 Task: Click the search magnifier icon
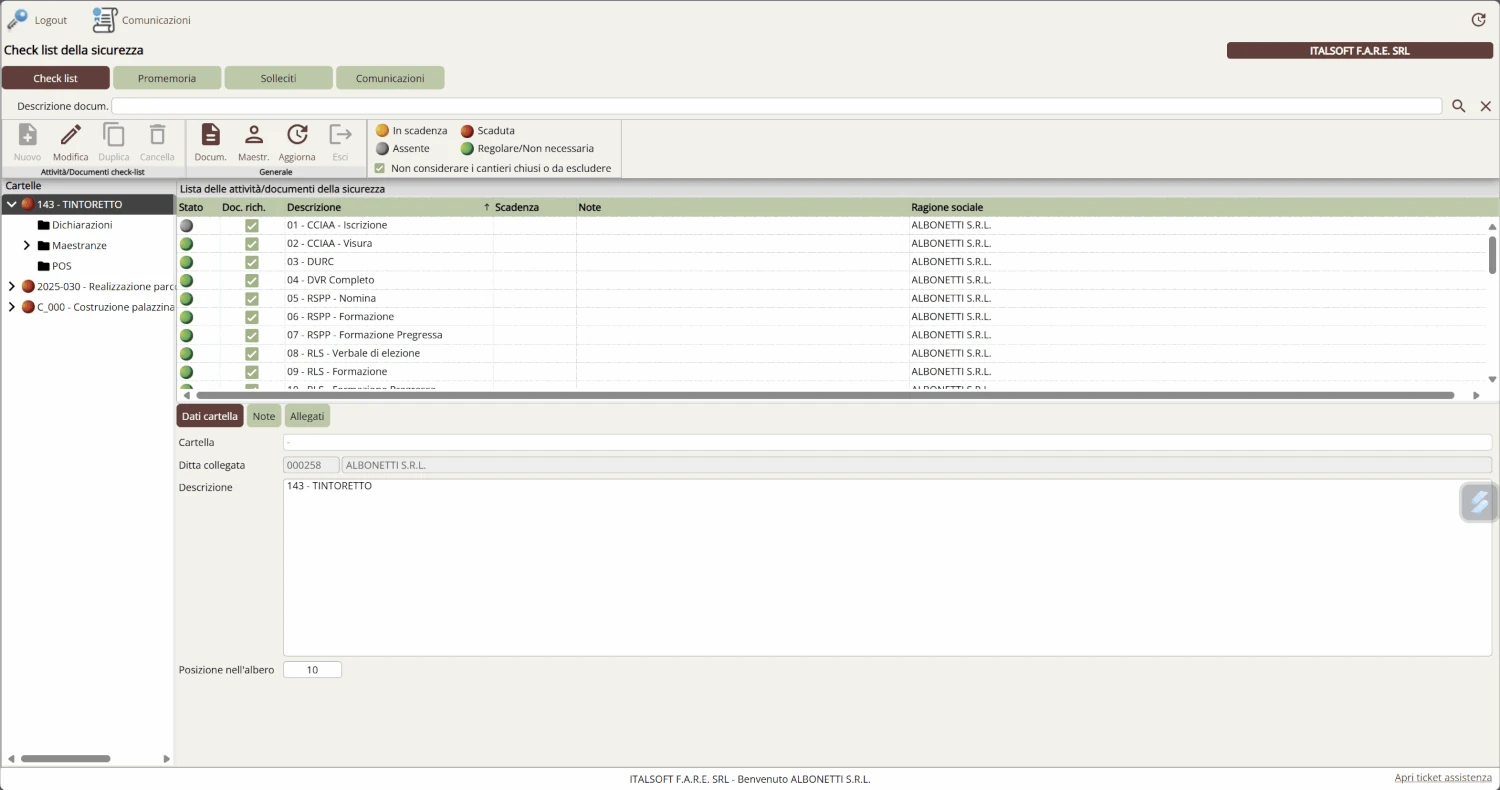(x=1459, y=106)
